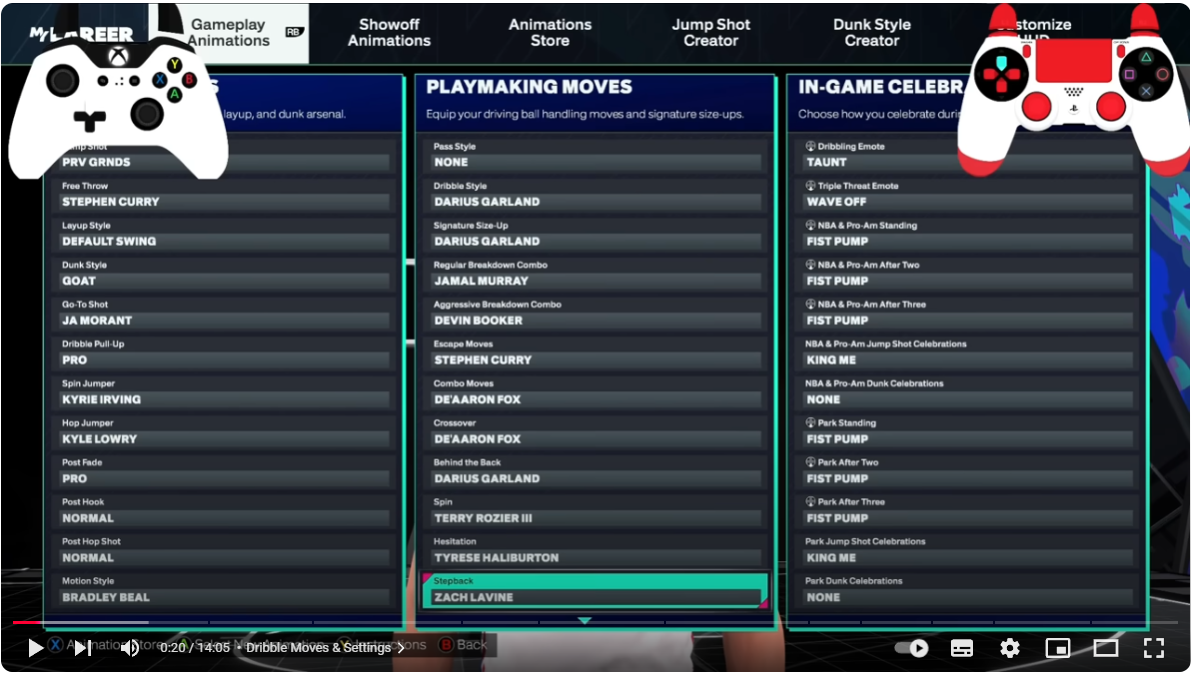Select Park After Three Fist Pump
This screenshot has width=1193, height=674.
(967, 511)
